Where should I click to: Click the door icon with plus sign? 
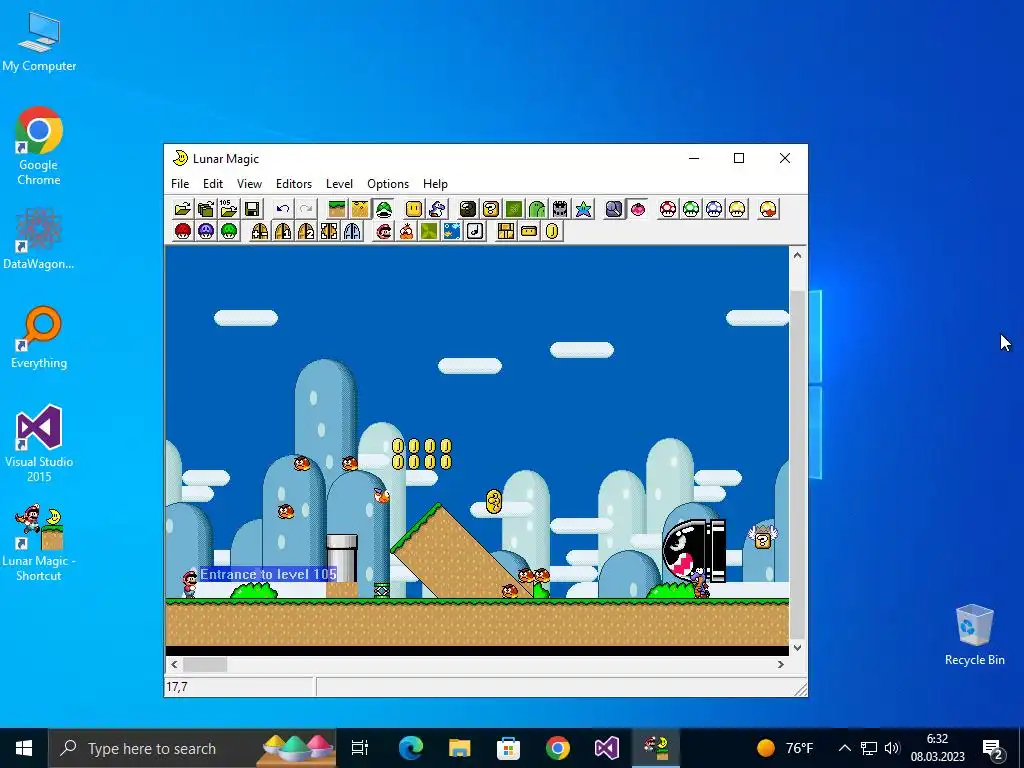pos(260,231)
